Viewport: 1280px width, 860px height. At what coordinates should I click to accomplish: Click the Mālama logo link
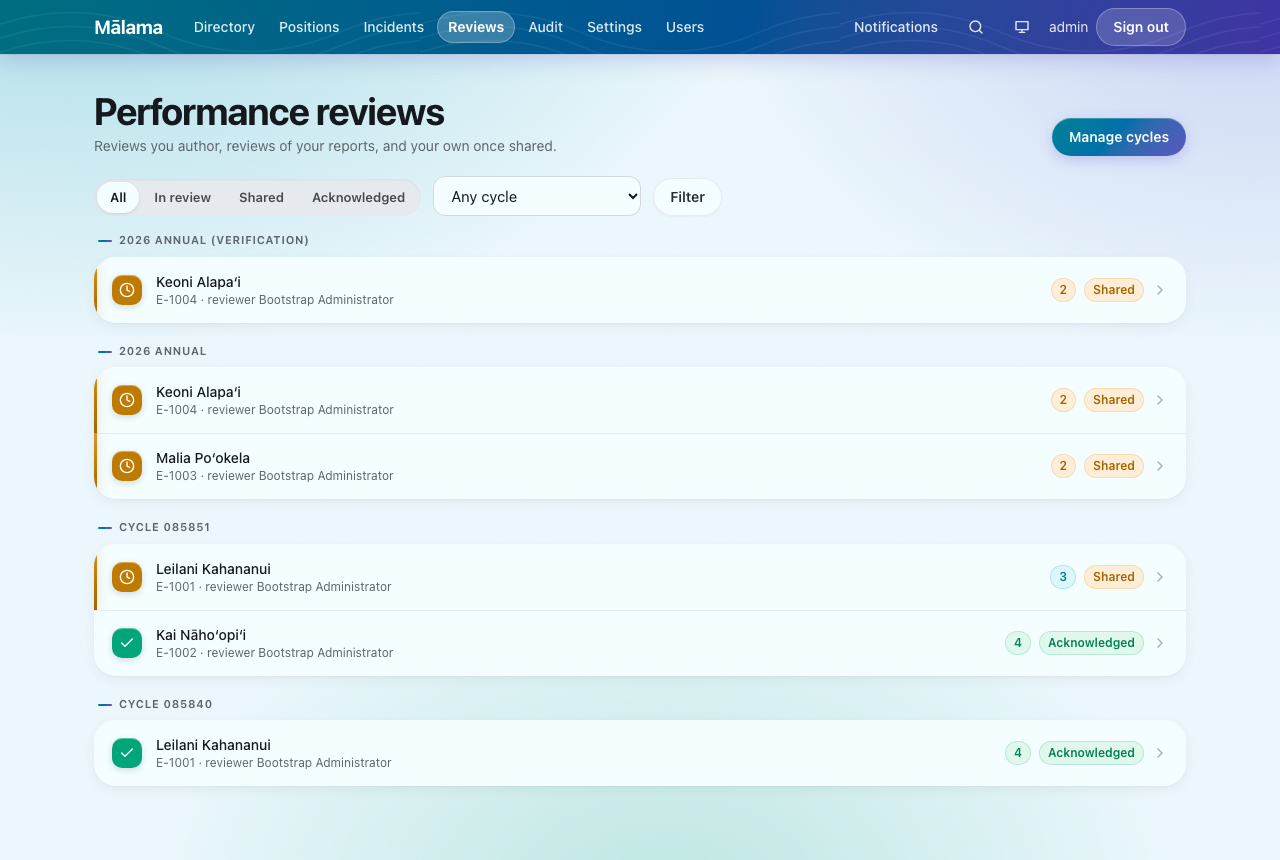[x=128, y=27]
